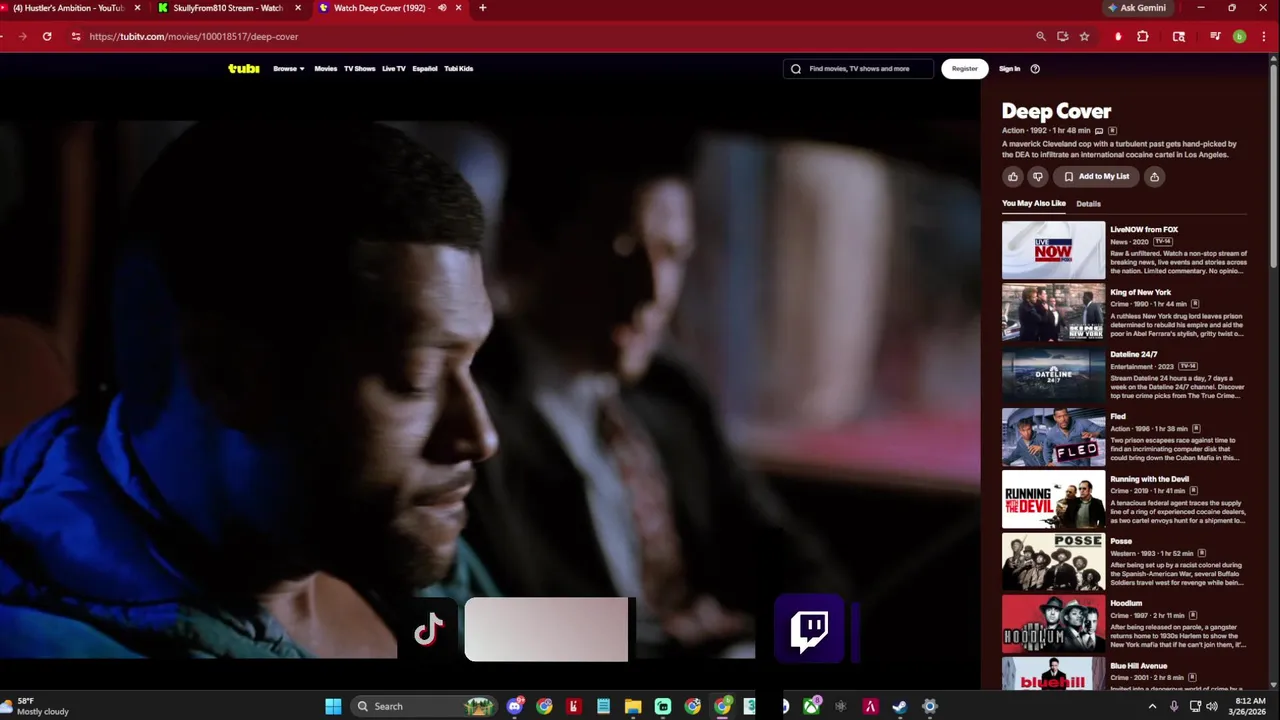Open Running with the Devil title link

pos(1150,479)
